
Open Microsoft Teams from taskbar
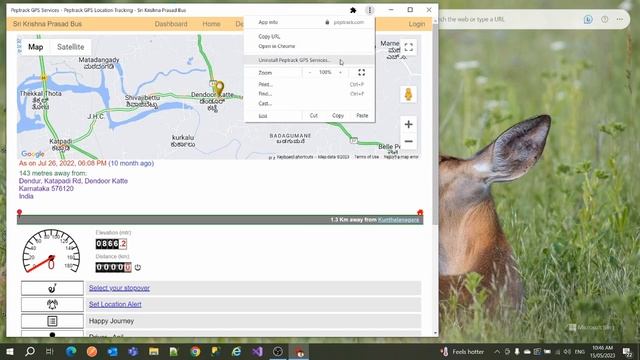click(x=133, y=351)
